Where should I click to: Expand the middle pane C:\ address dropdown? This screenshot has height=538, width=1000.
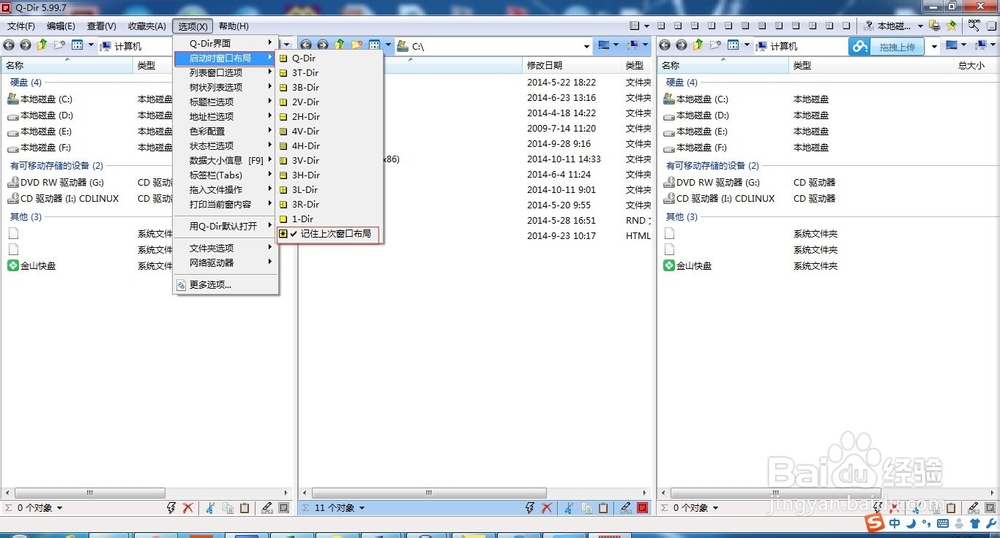586,46
